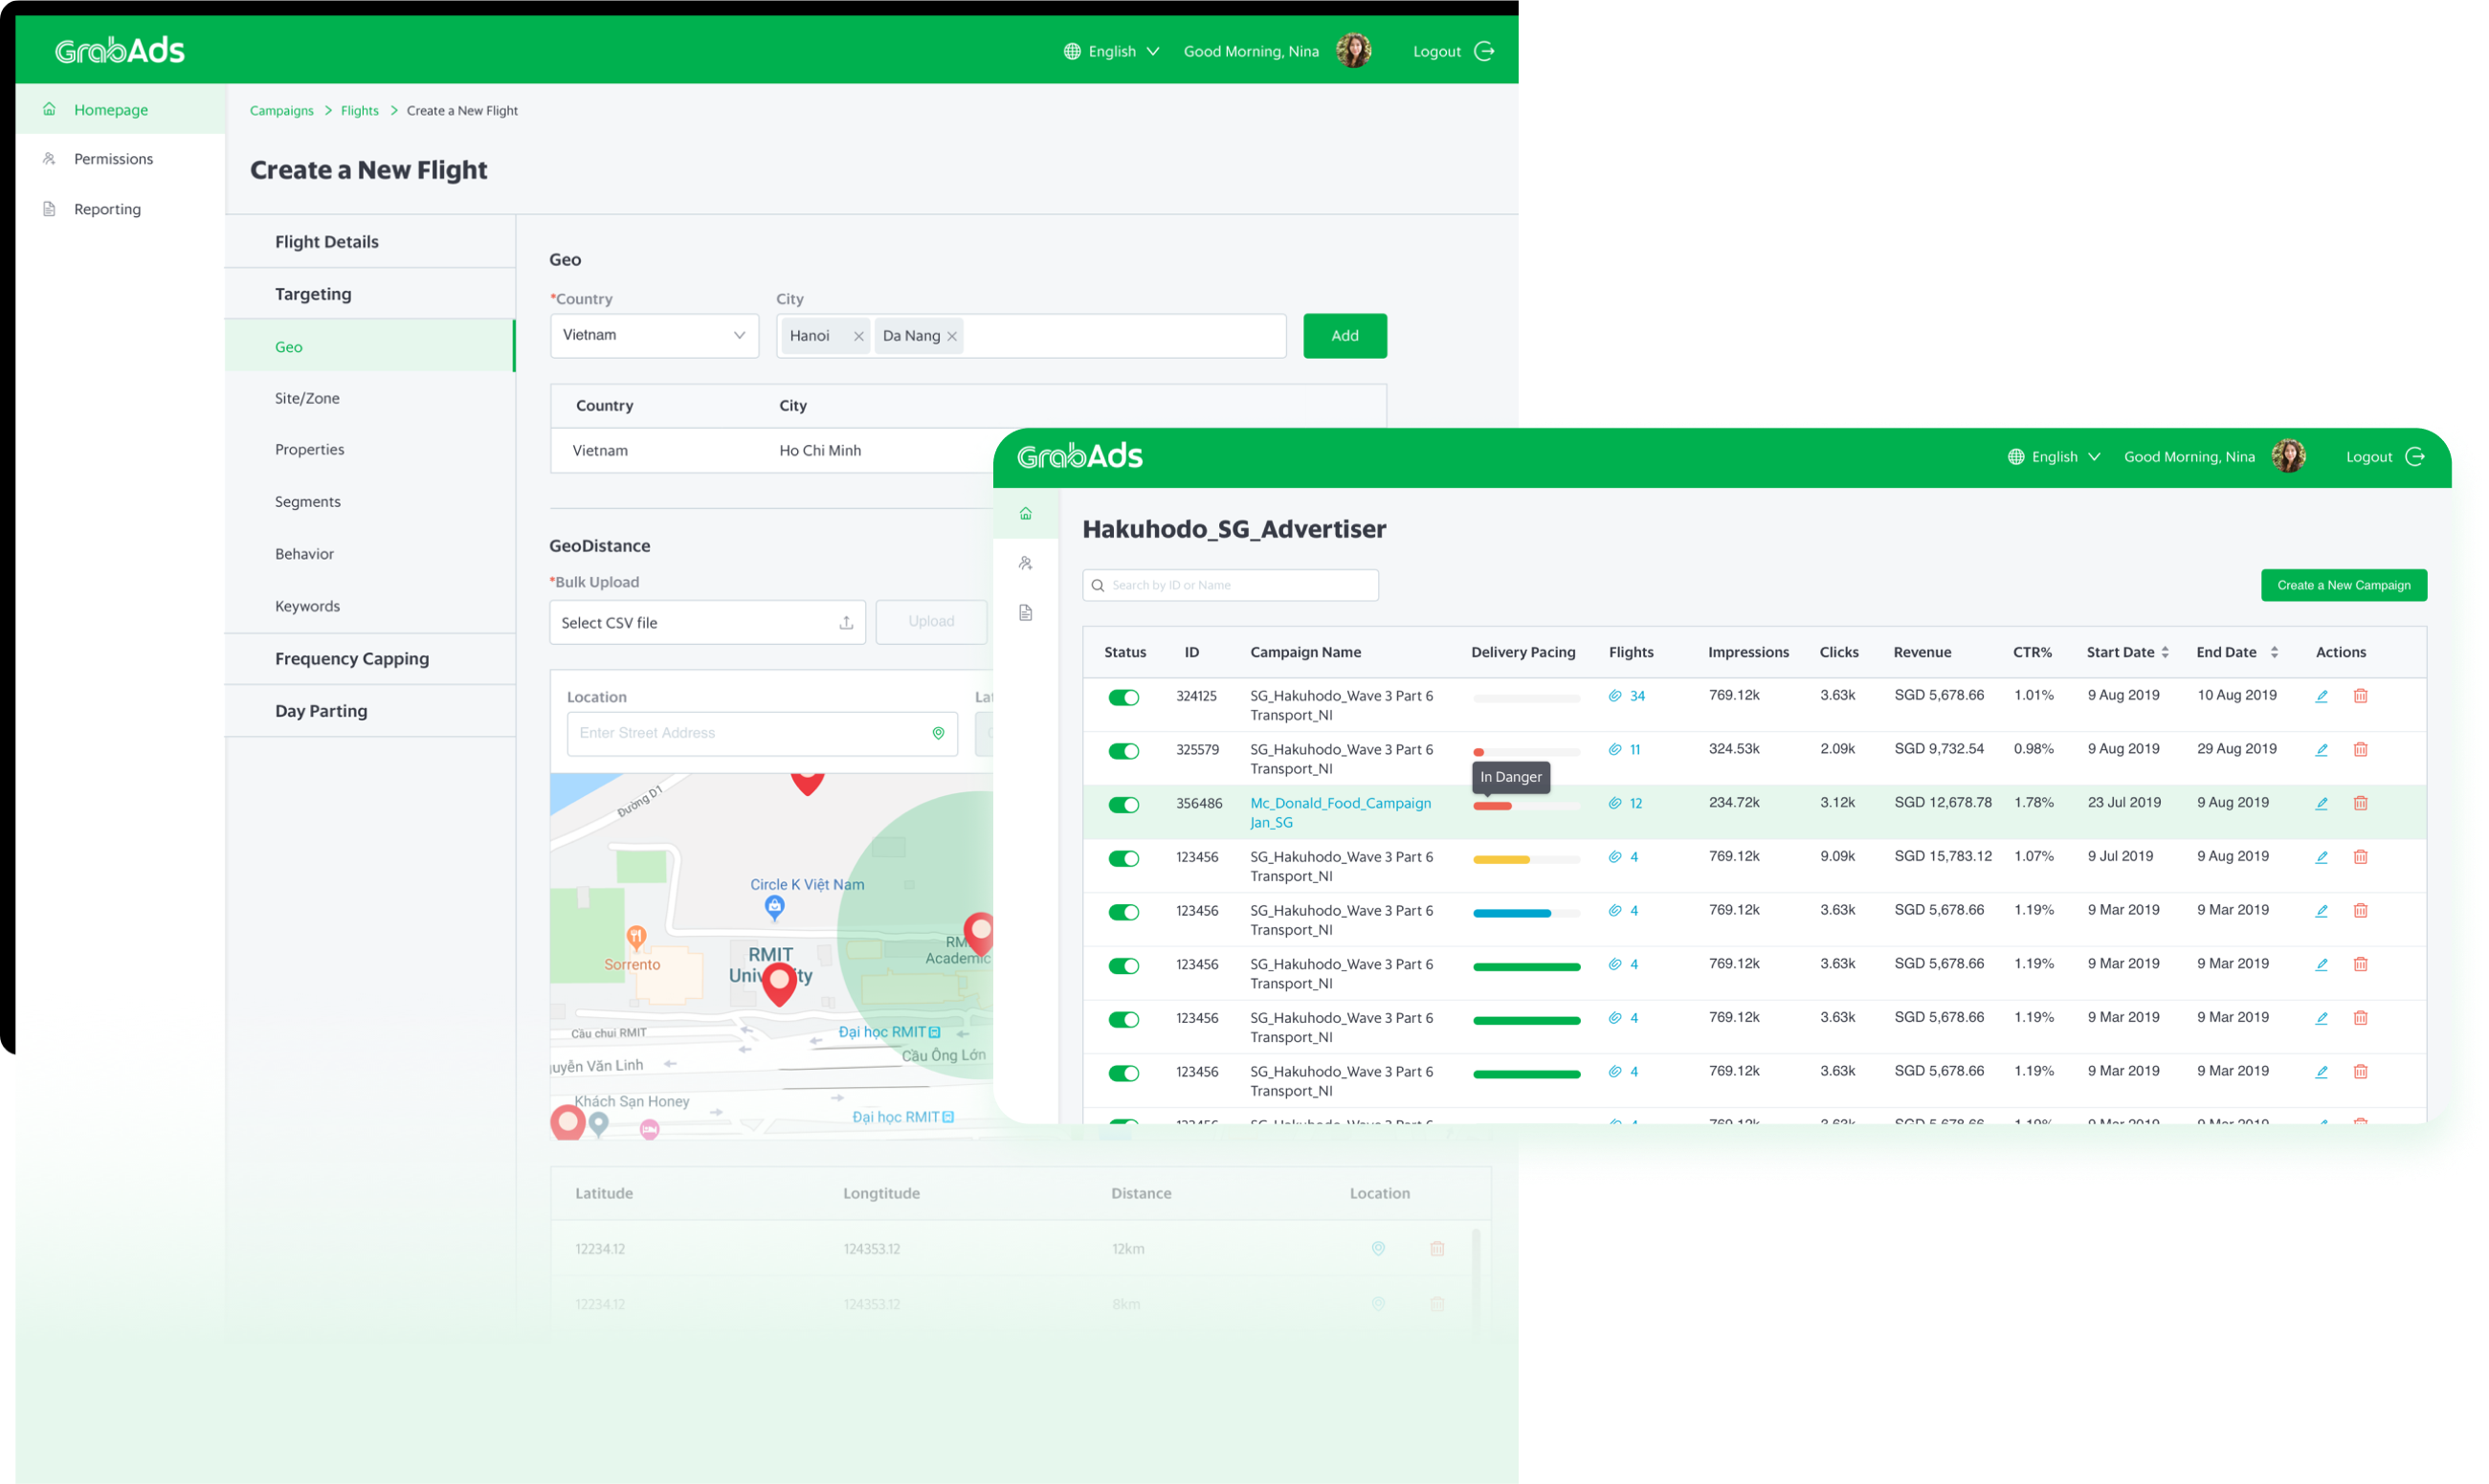Click the edit pencil for campaign 324125
The height and width of the screenshot is (1484, 2489).
pos(2322,696)
